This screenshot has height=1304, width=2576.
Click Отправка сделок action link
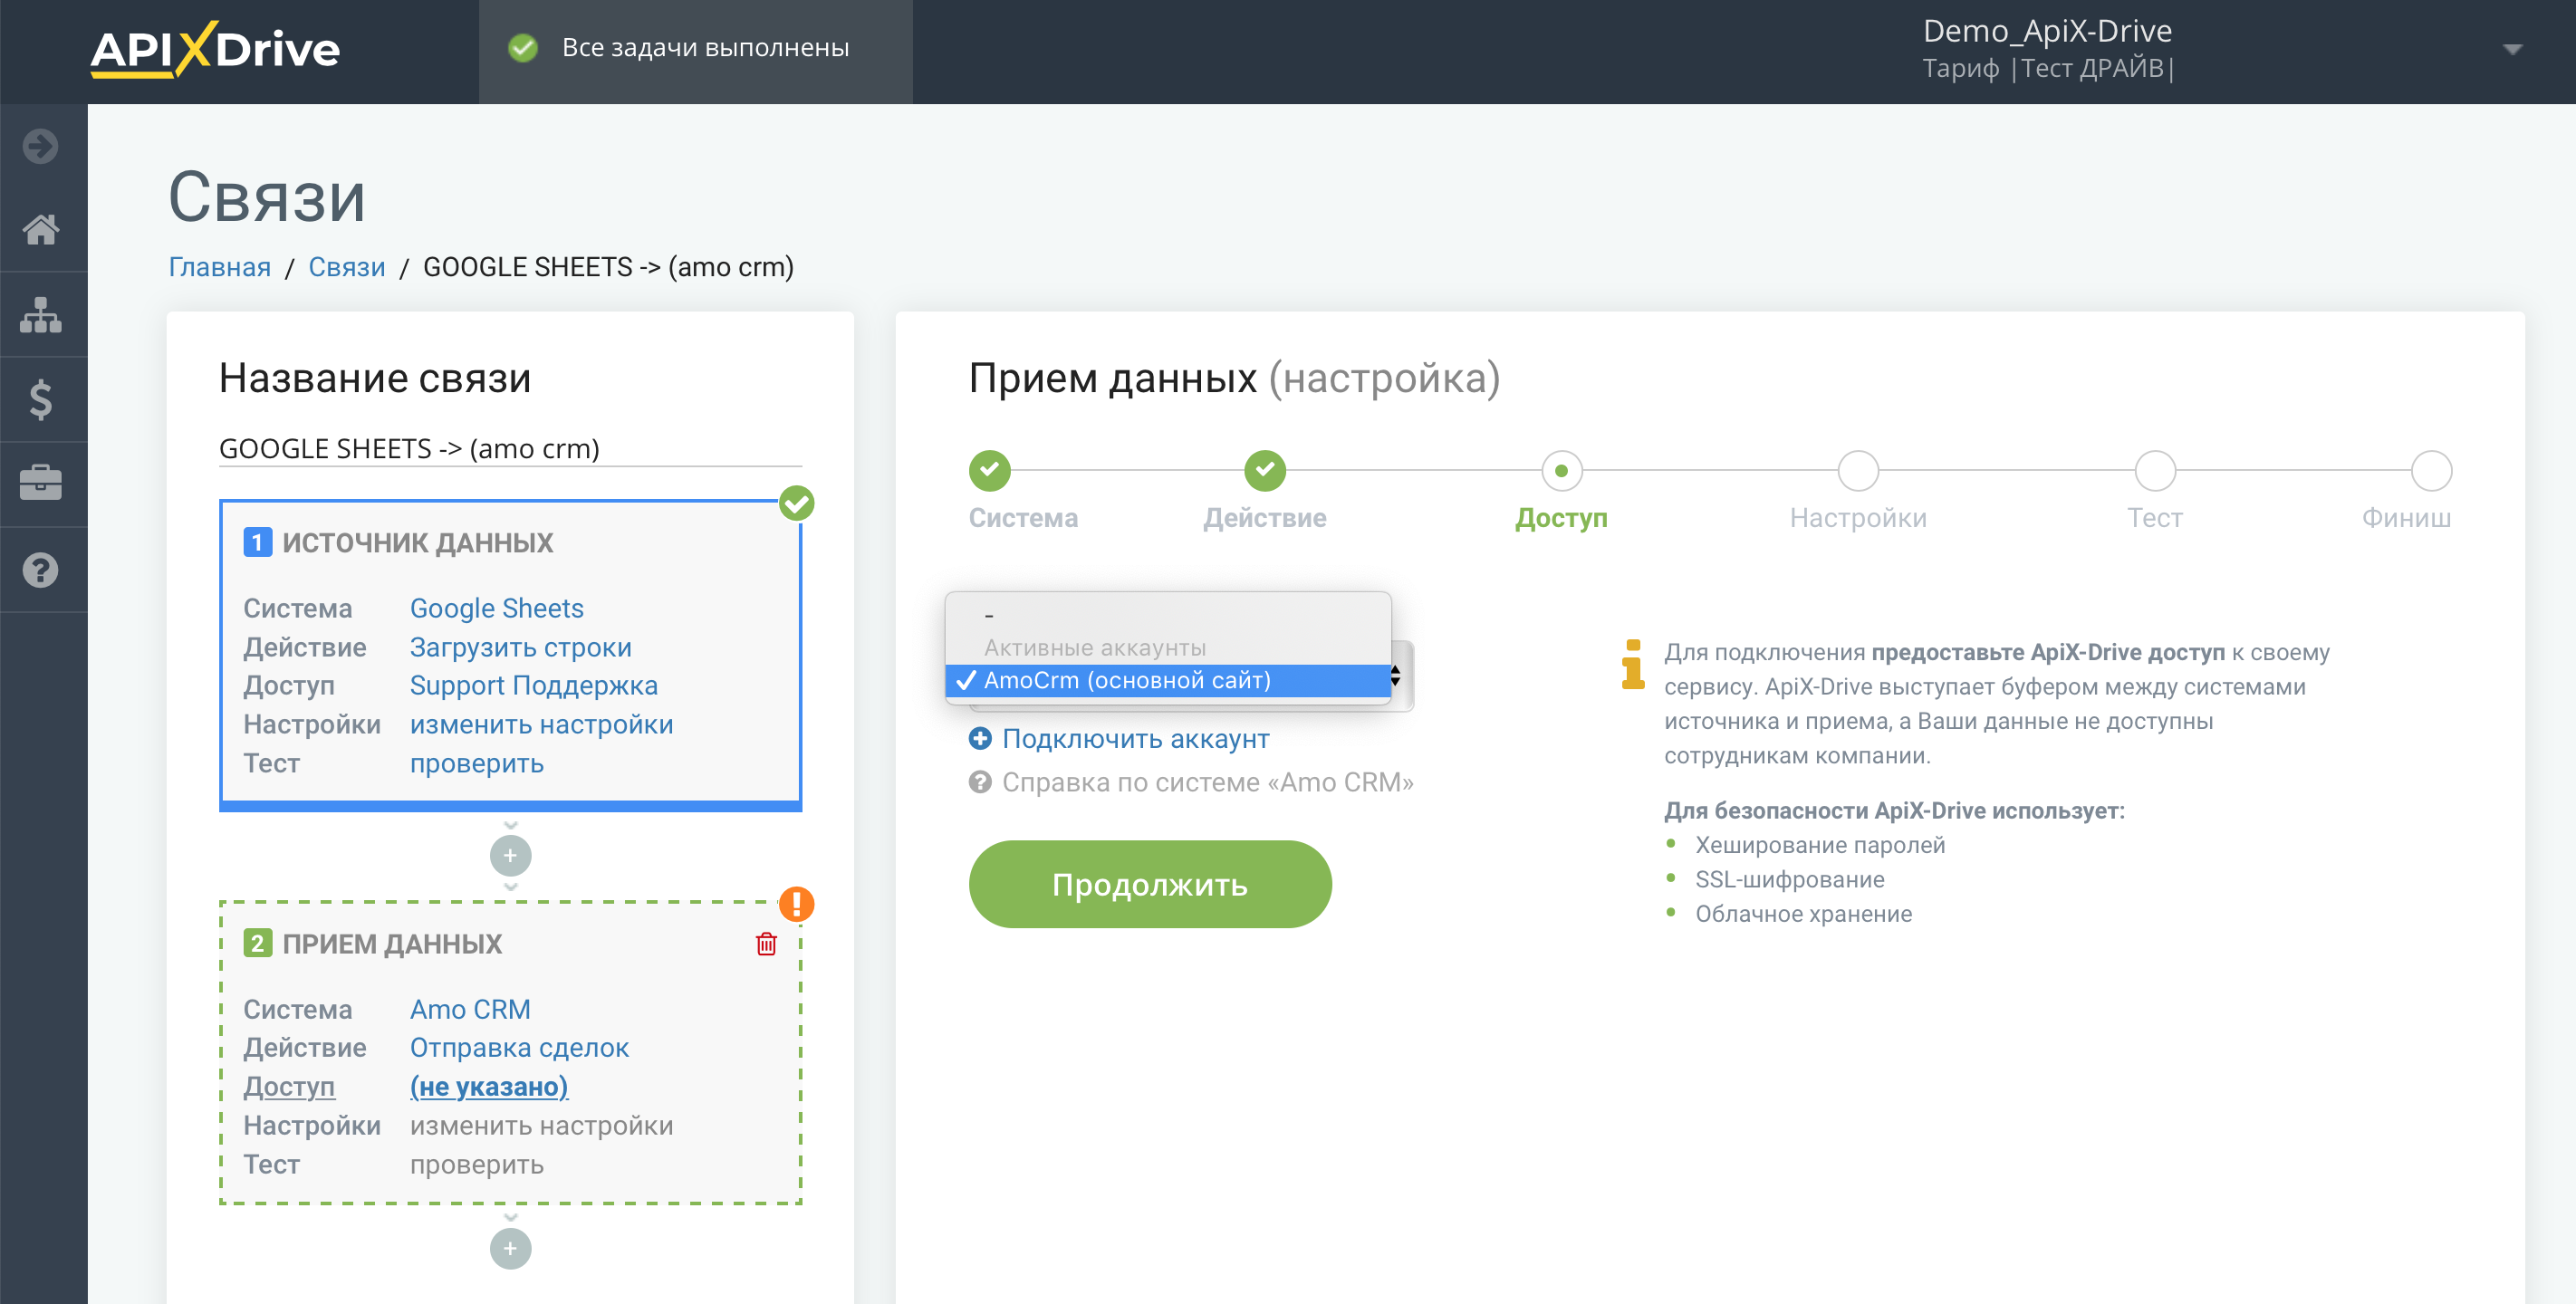pyautogui.click(x=519, y=1048)
